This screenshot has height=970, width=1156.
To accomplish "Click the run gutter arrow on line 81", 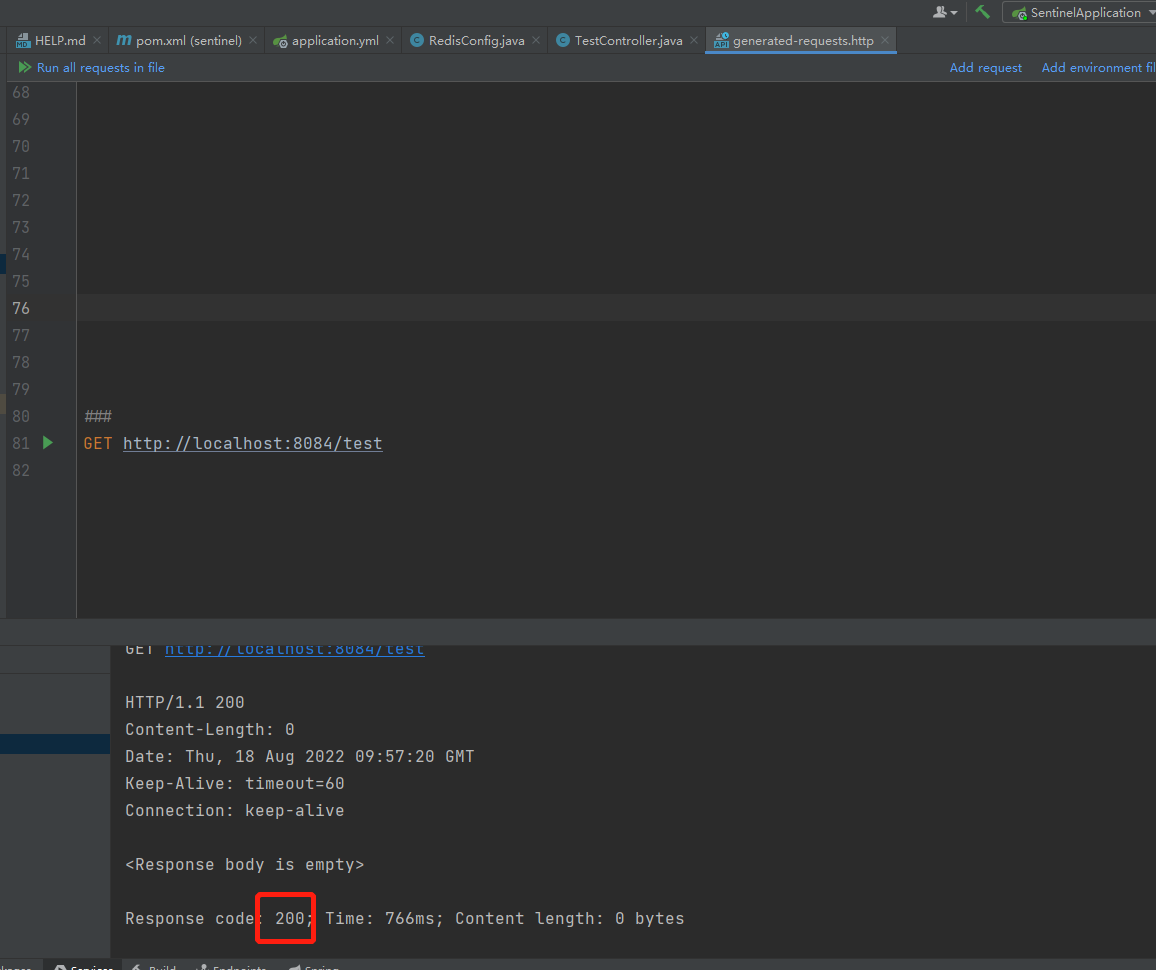I will coord(48,443).
